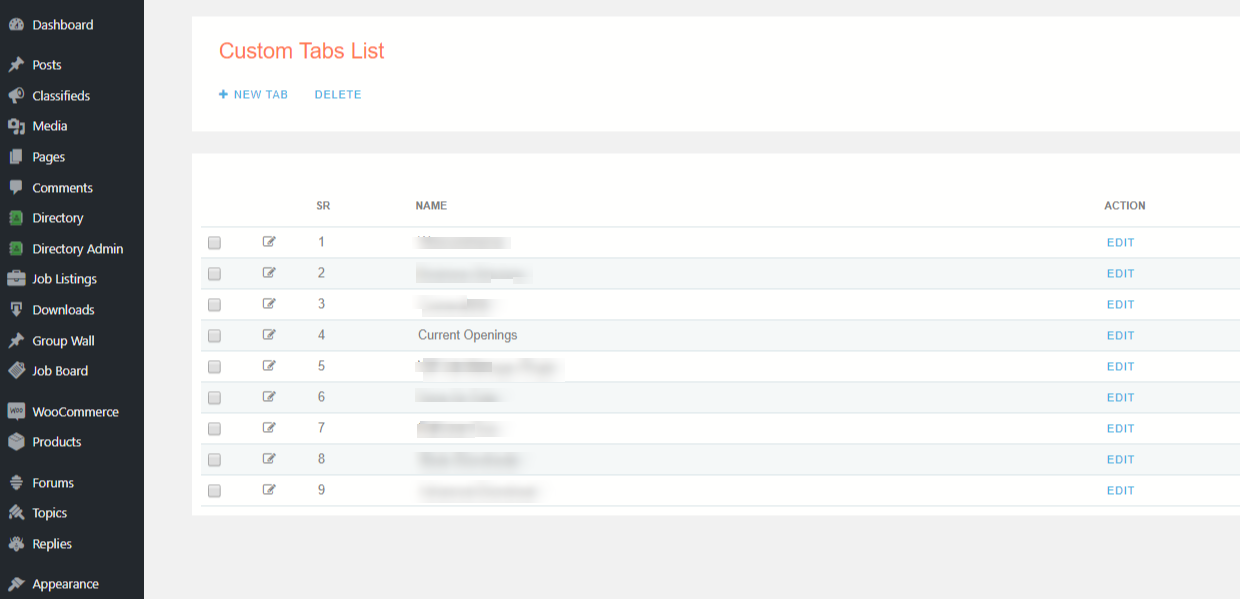Select the checkbox in row 1
Image resolution: width=1240 pixels, height=599 pixels.
pos(214,243)
